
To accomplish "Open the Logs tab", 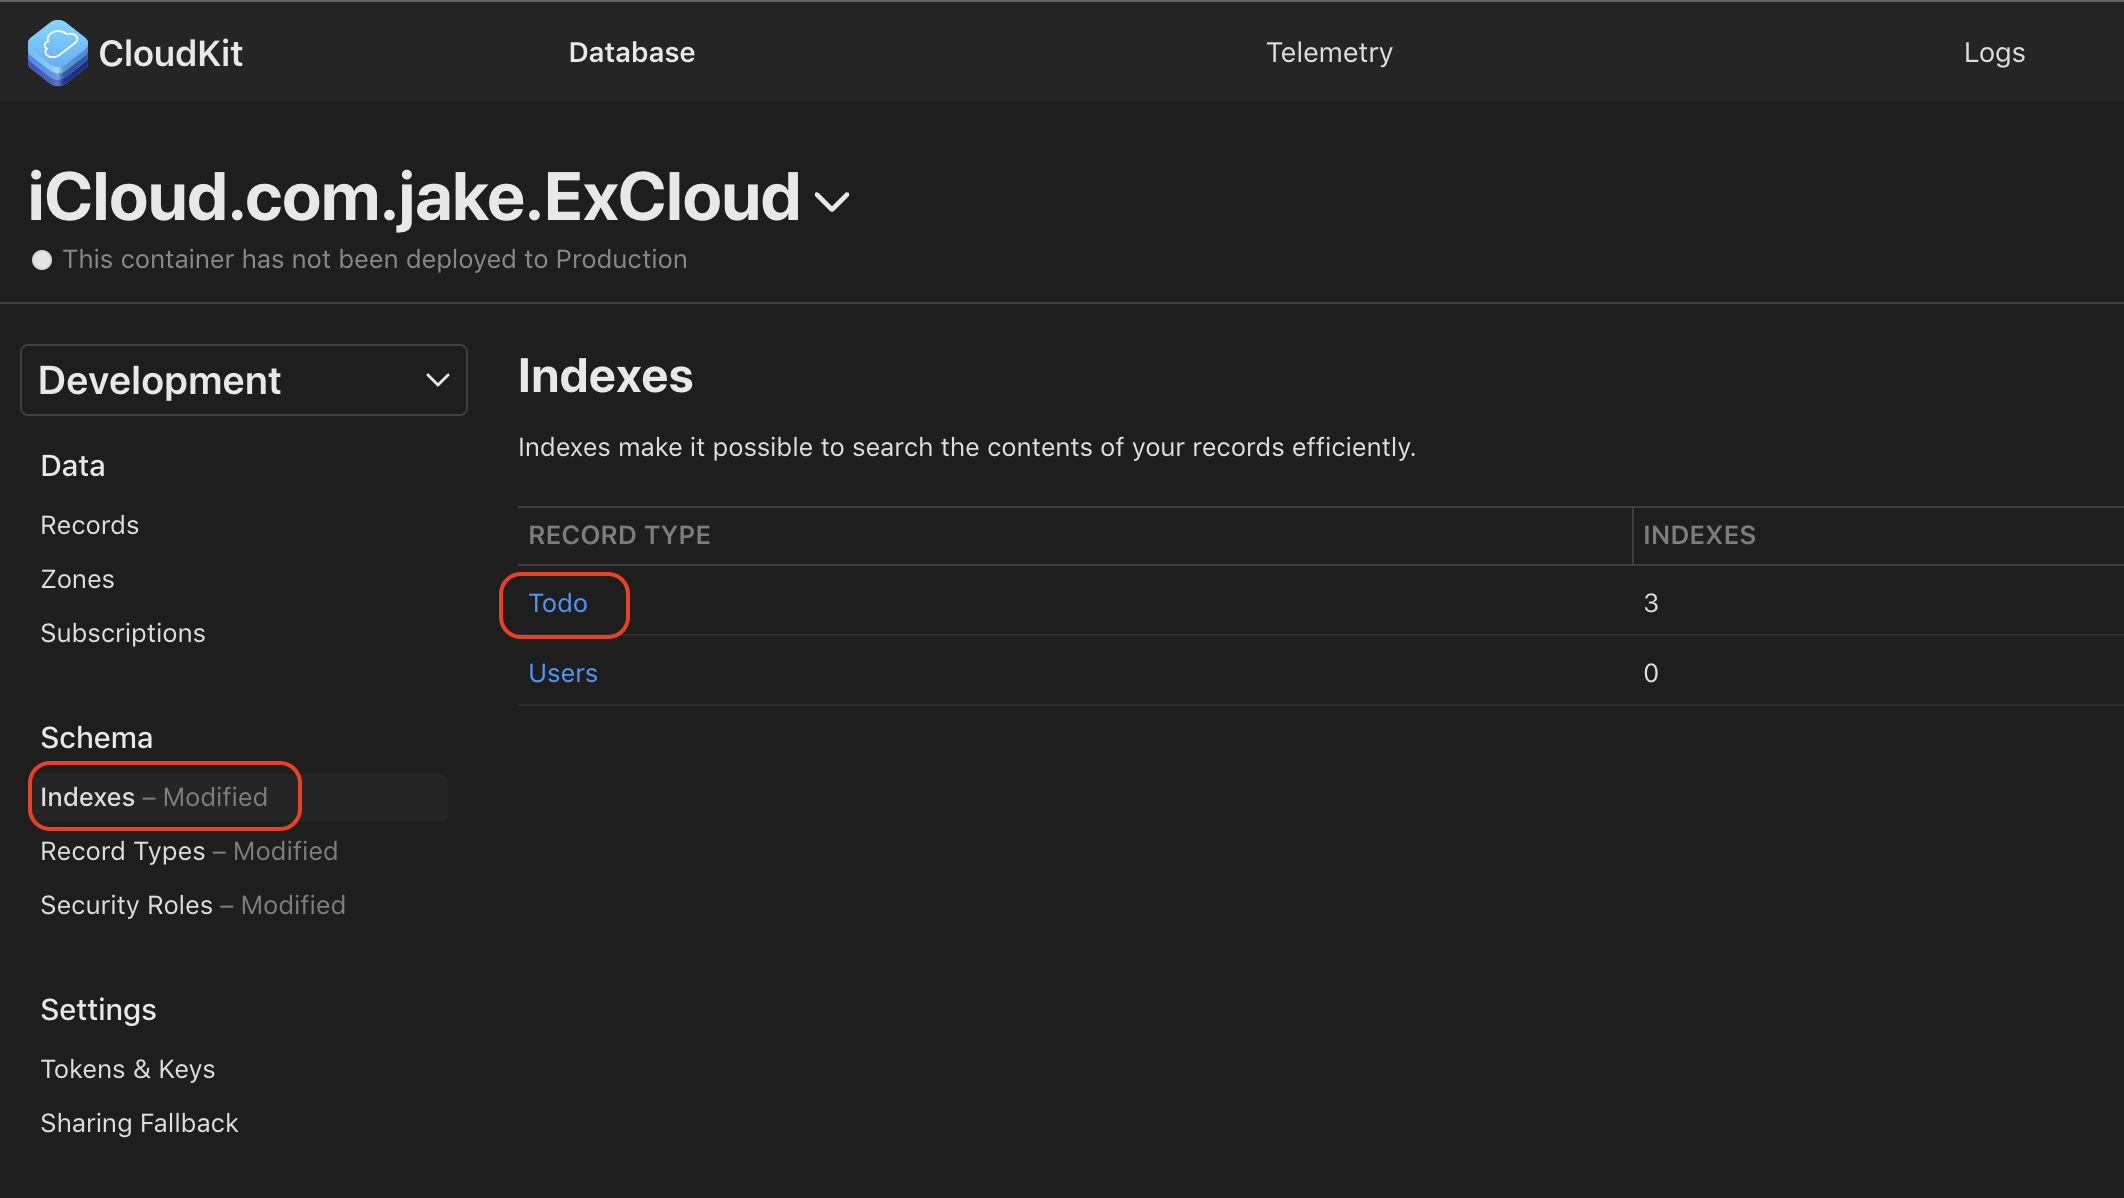I will (x=1994, y=52).
